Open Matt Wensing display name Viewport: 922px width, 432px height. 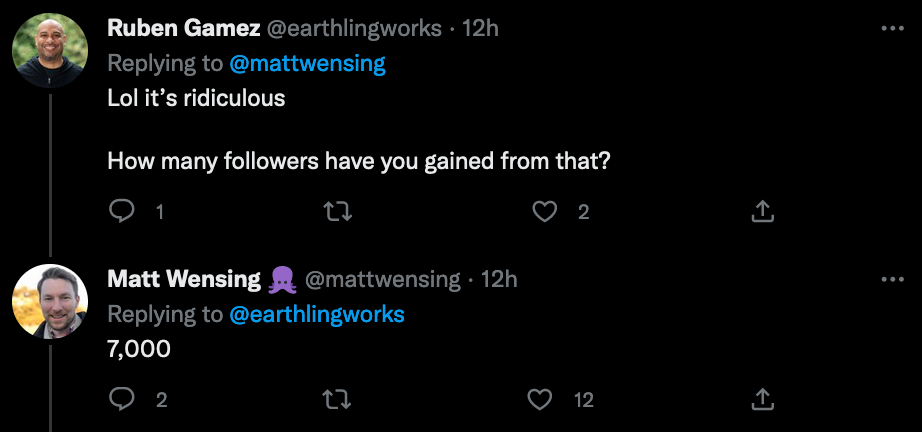pos(183,279)
